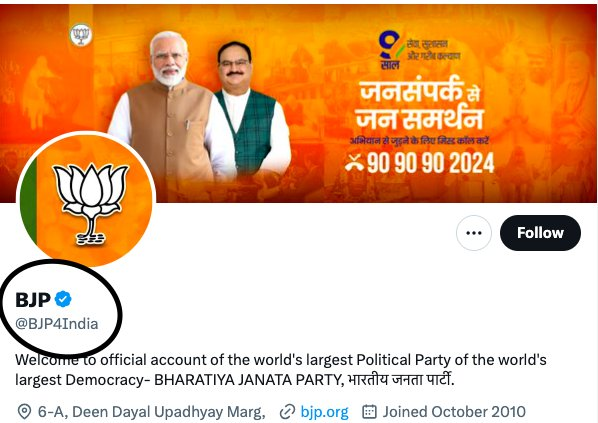
Task: Click the 90 90 90 2024 phone number
Action: click(x=431, y=163)
